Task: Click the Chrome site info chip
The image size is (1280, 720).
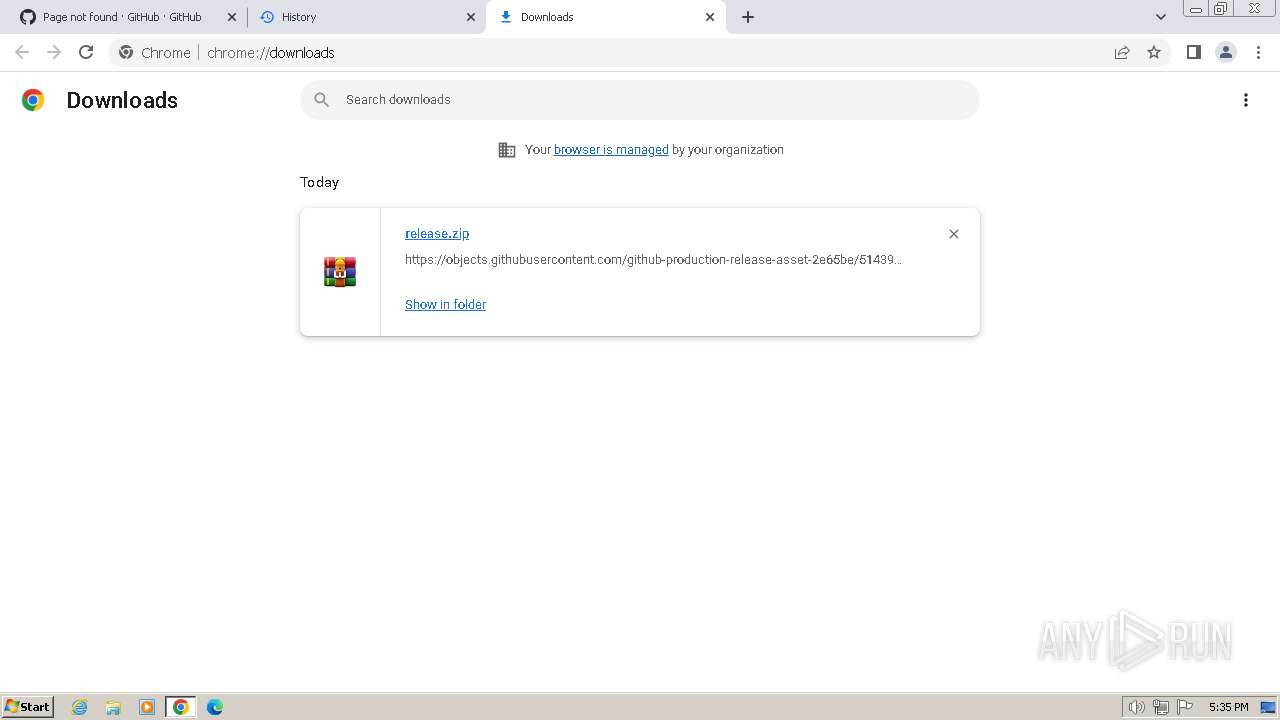Action: pyautogui.click(x=155, y=52)
